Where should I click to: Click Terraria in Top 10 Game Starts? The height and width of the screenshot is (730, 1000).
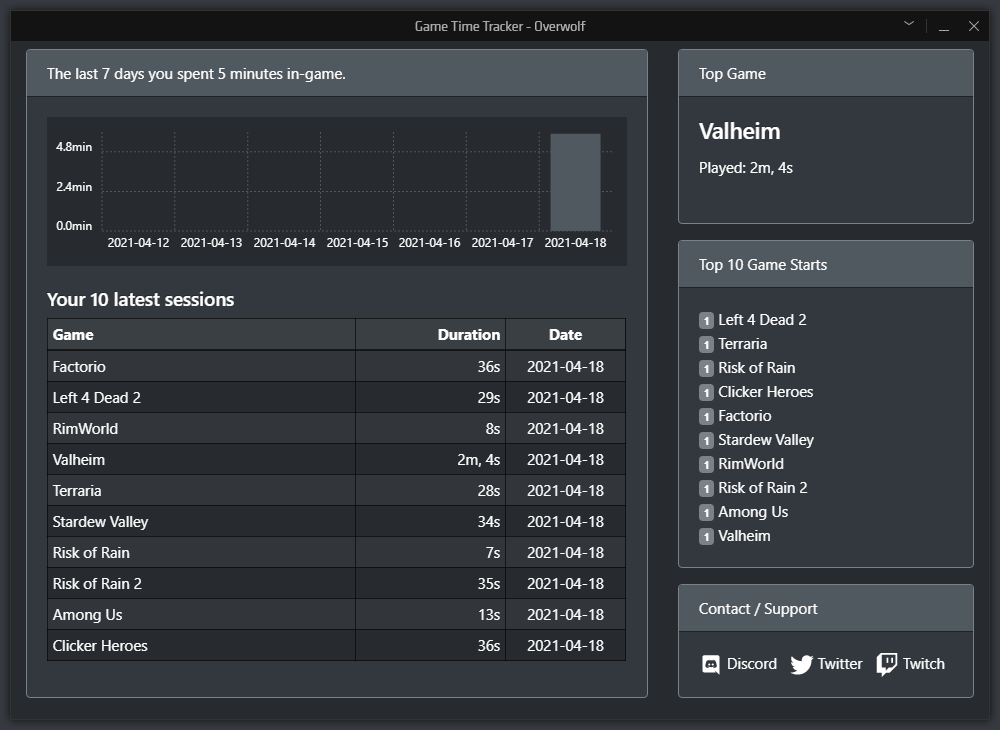tap(742, 344)
